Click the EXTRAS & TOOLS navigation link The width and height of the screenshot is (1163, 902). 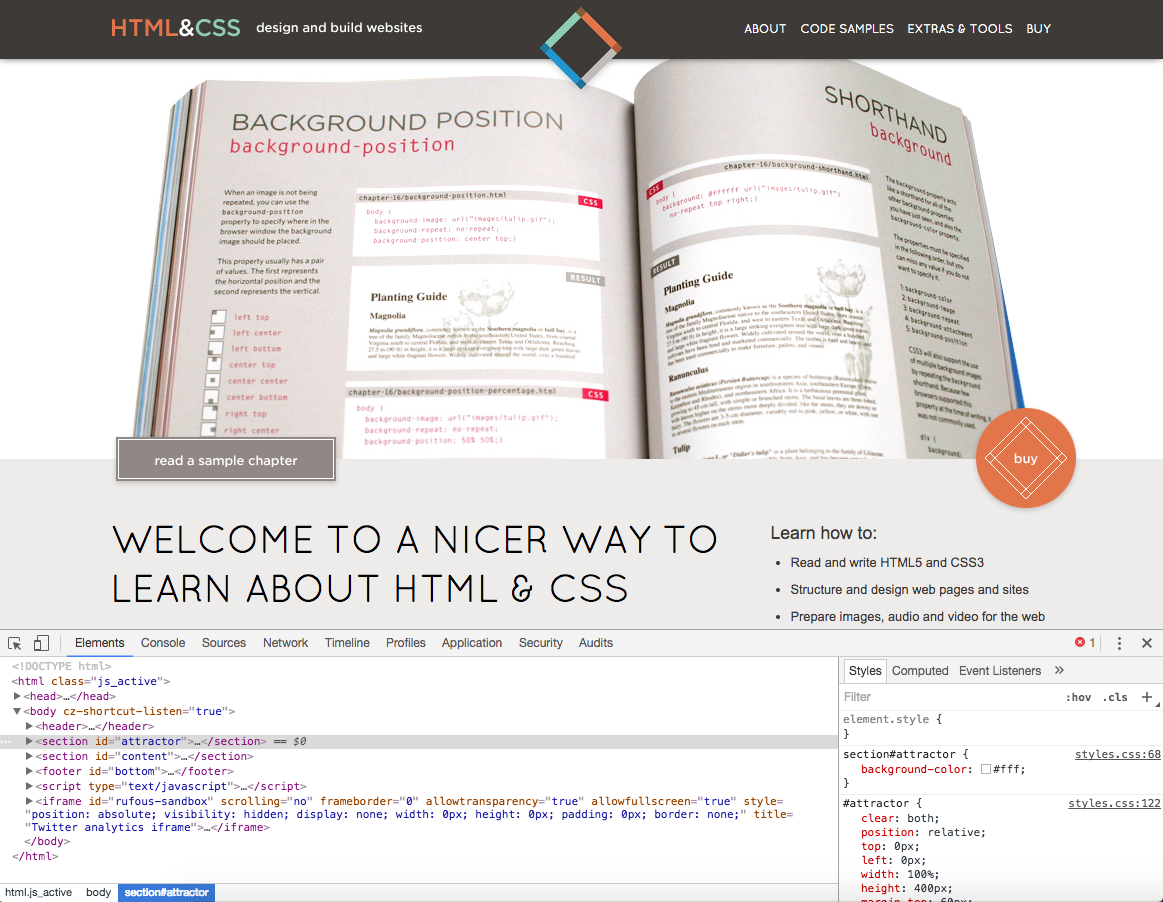pos(960,29)
